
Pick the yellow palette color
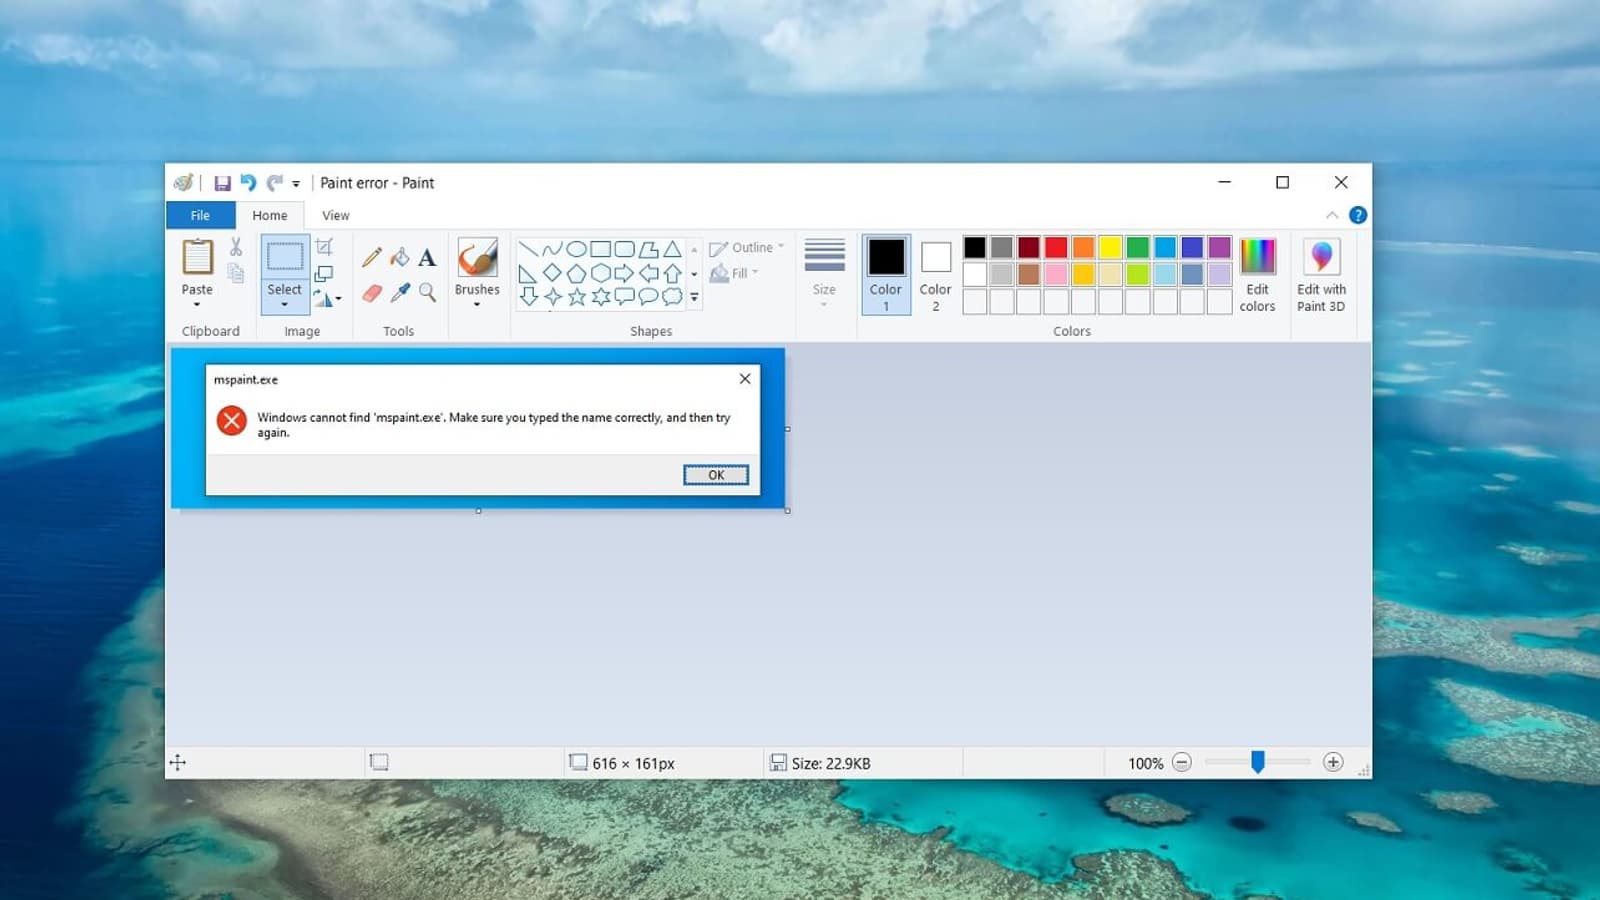tap(1110, 247)
